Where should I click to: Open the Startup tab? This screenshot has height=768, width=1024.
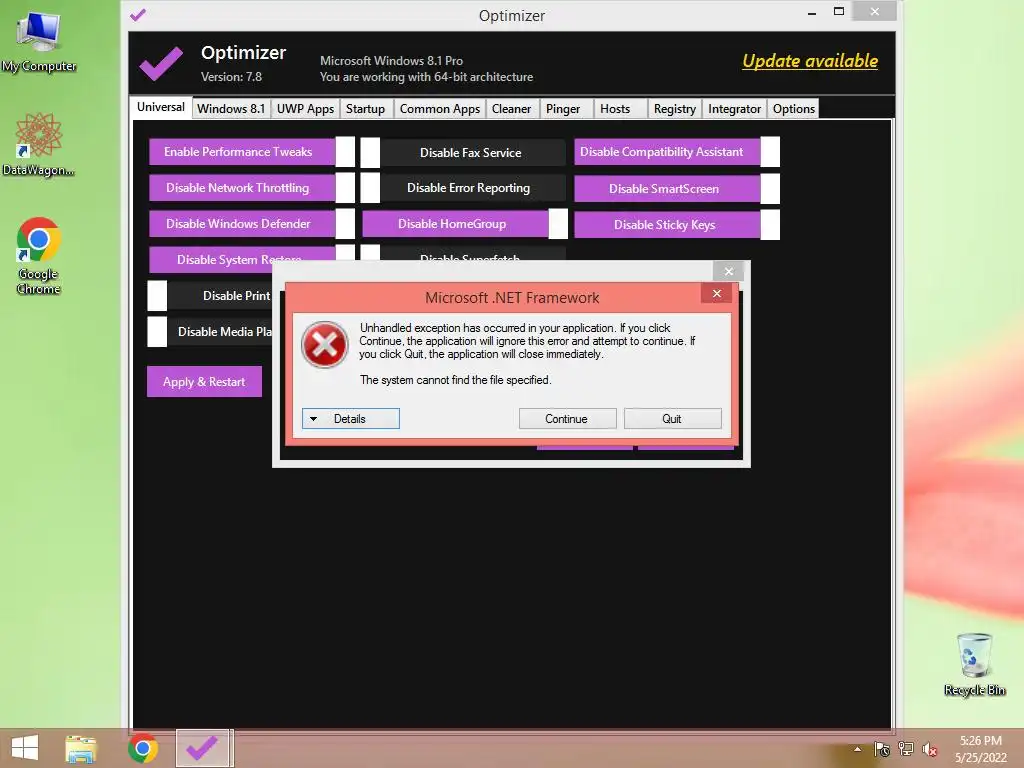pos(365,108)
